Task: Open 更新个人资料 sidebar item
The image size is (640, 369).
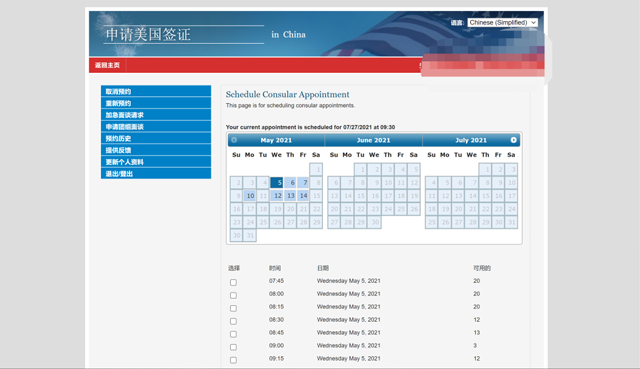Action: 156,162
